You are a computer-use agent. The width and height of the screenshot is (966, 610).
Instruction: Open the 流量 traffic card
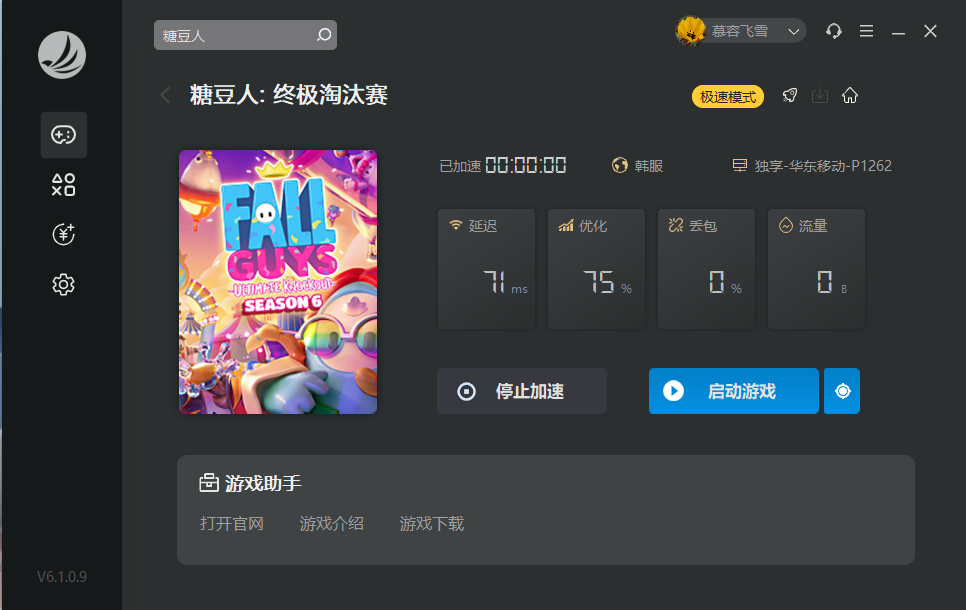pyautogui.click(x=816, y=269)
